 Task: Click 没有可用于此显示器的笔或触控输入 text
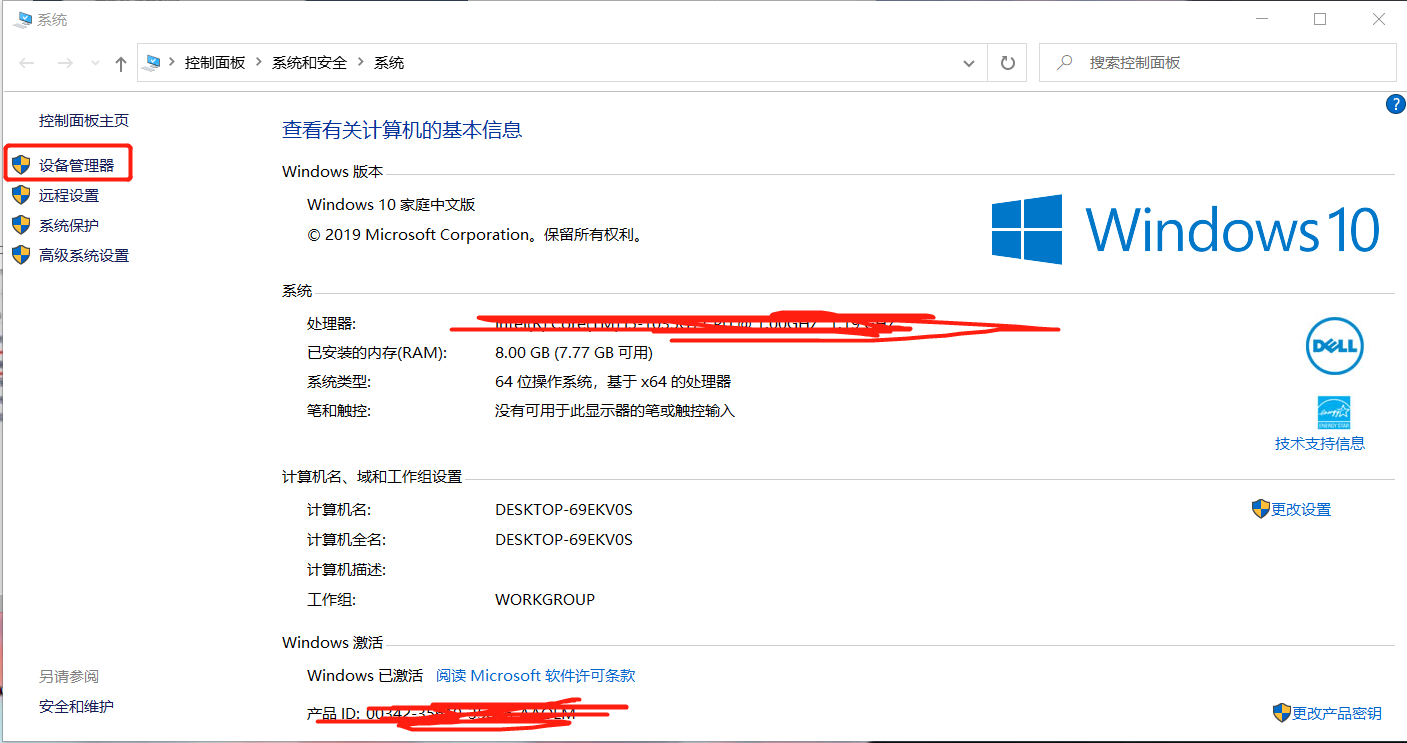coord(615,410)
